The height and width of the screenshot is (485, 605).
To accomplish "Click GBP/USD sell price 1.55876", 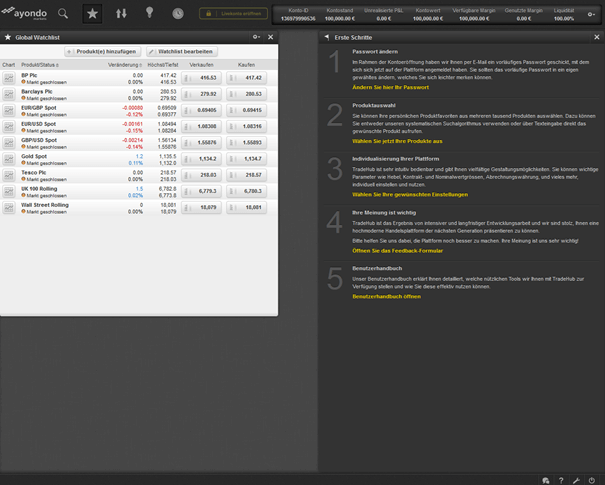I will (201, 143).
